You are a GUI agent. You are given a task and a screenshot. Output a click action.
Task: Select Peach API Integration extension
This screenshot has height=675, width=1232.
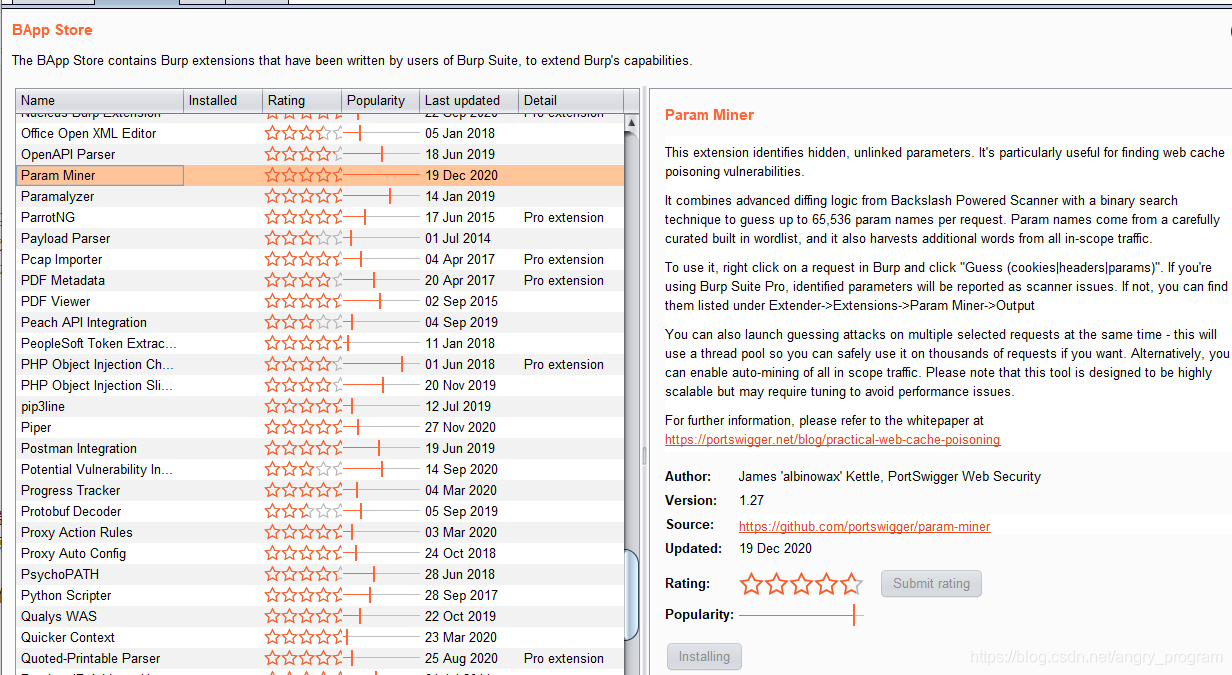[x=320, y=322]
